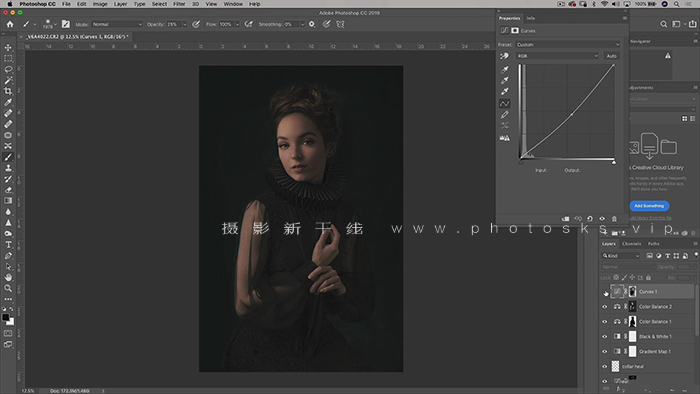The height and width of the screenshot is (394, 700).
Task: Click the foreground color swatch
Action: click(x=5, y=317)
